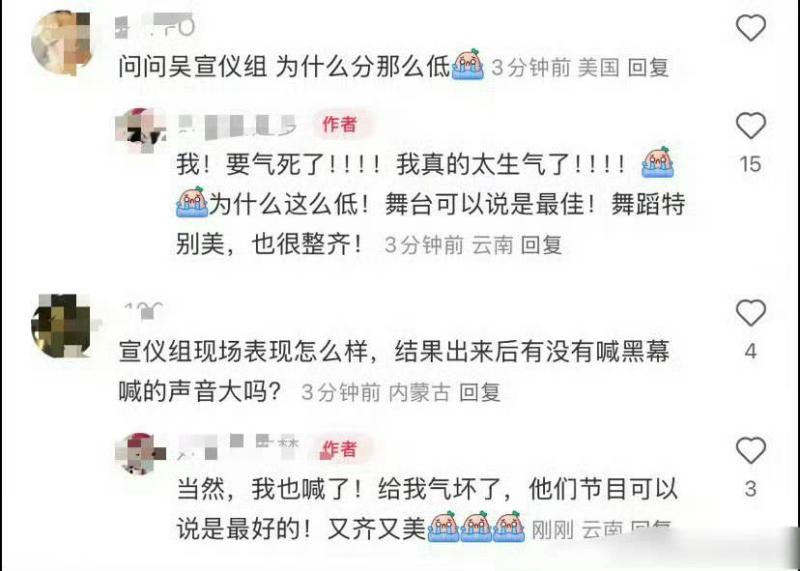The height and width of the screenshot is (571, 800).
Task: Open the author's avatar in the first reply
Action: [141, 130]
